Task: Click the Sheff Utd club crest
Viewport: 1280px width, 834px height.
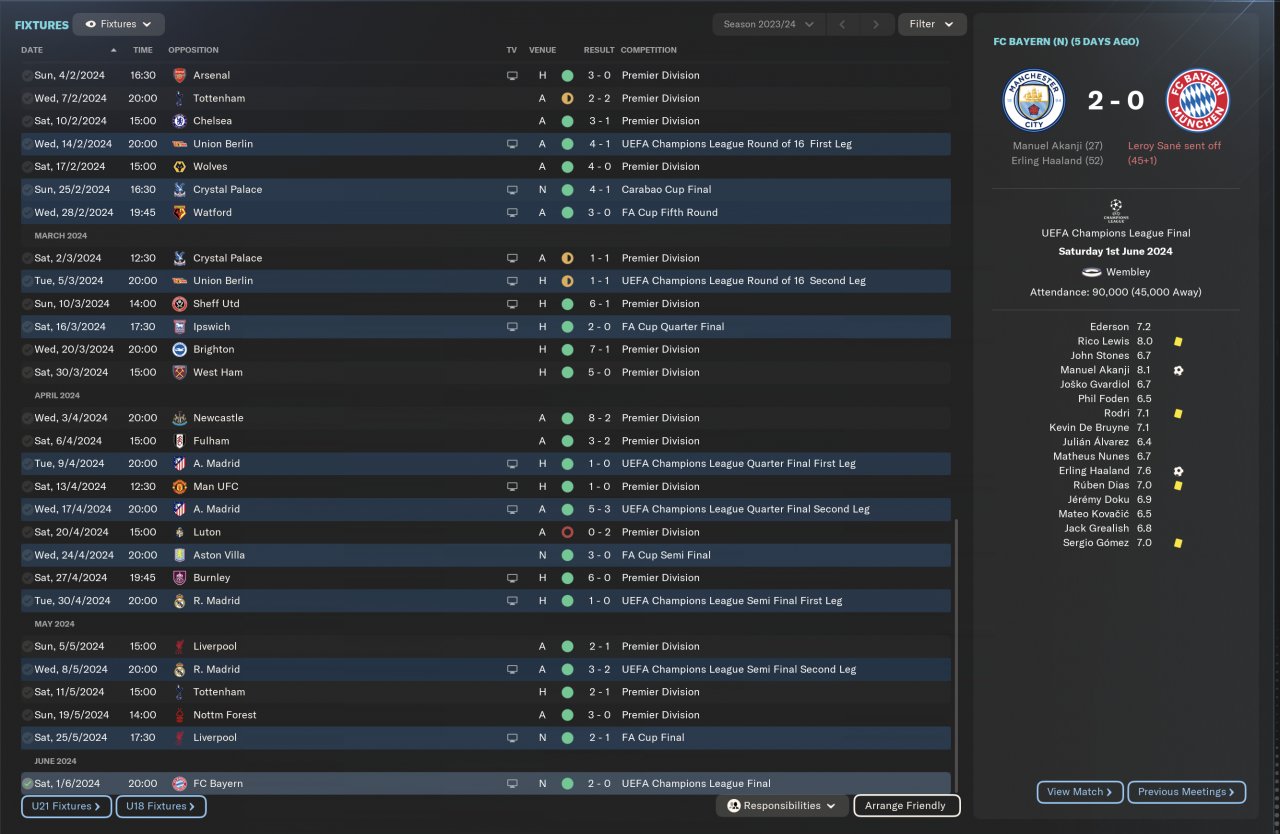Action: click(179, 304)
